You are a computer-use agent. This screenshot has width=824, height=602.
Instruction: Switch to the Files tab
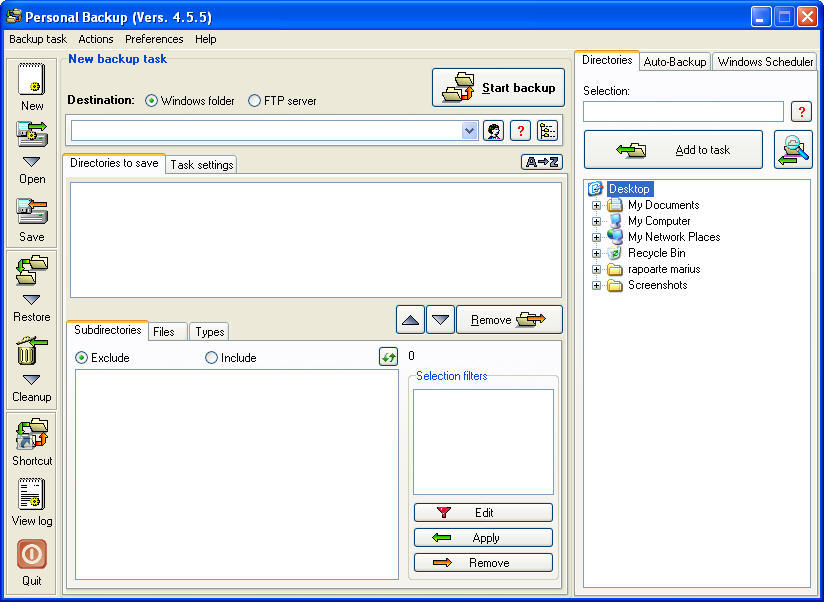(x=168, y=331)
